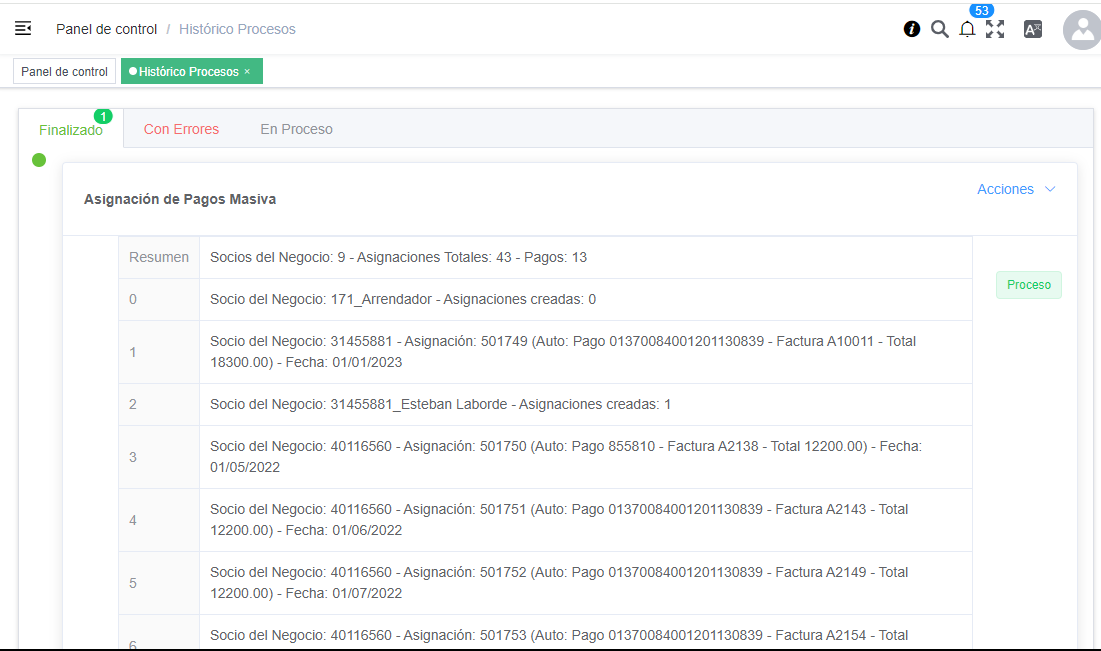Click the Resumen row header cell
This screenshot has height=651, width=1101.
(159, 257)
